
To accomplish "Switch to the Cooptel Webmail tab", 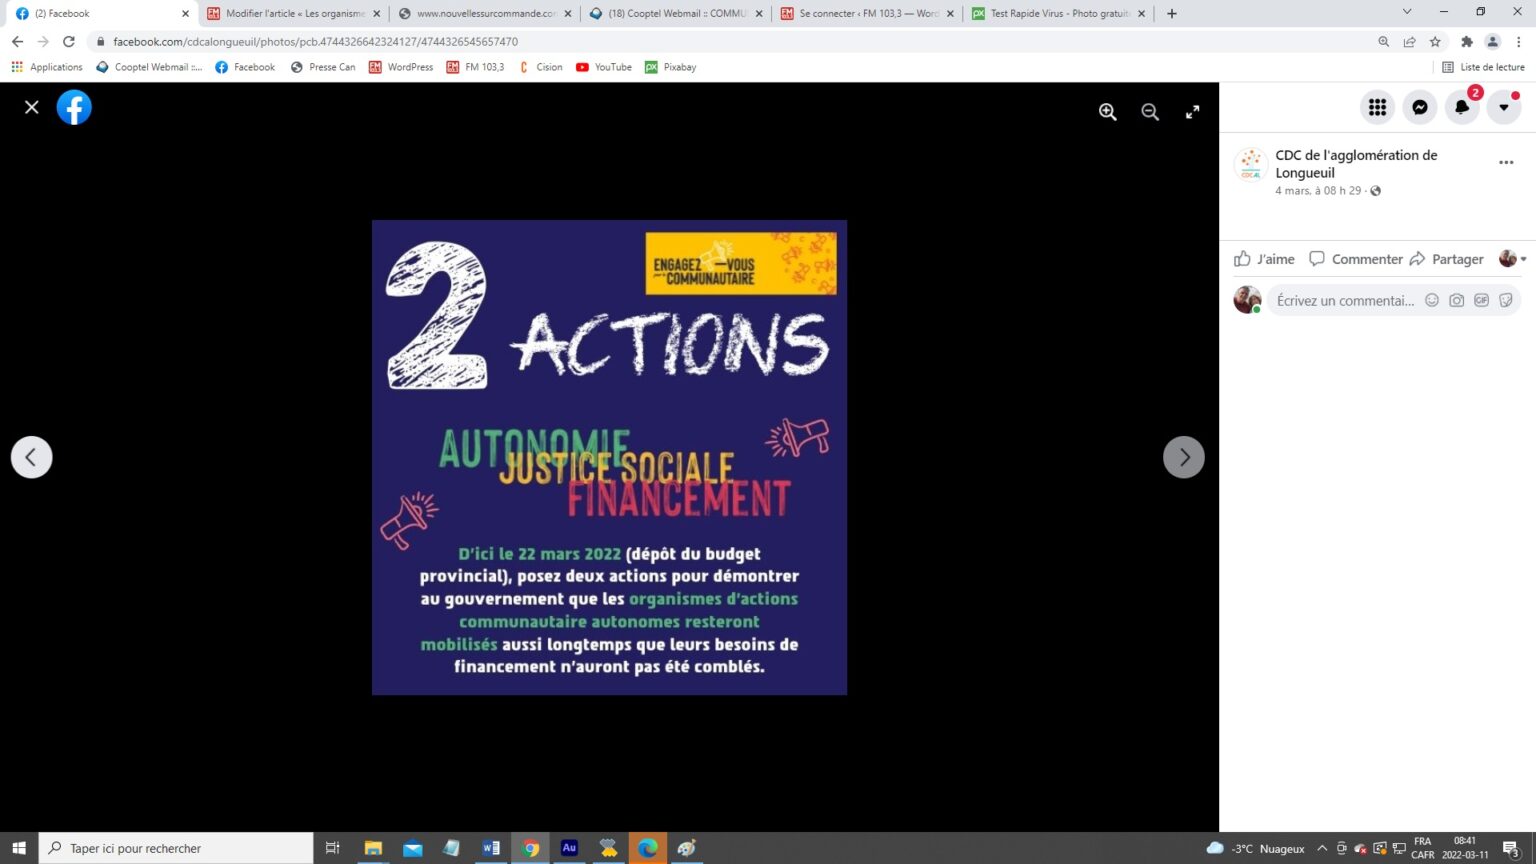I will click(x=676, y=14).
